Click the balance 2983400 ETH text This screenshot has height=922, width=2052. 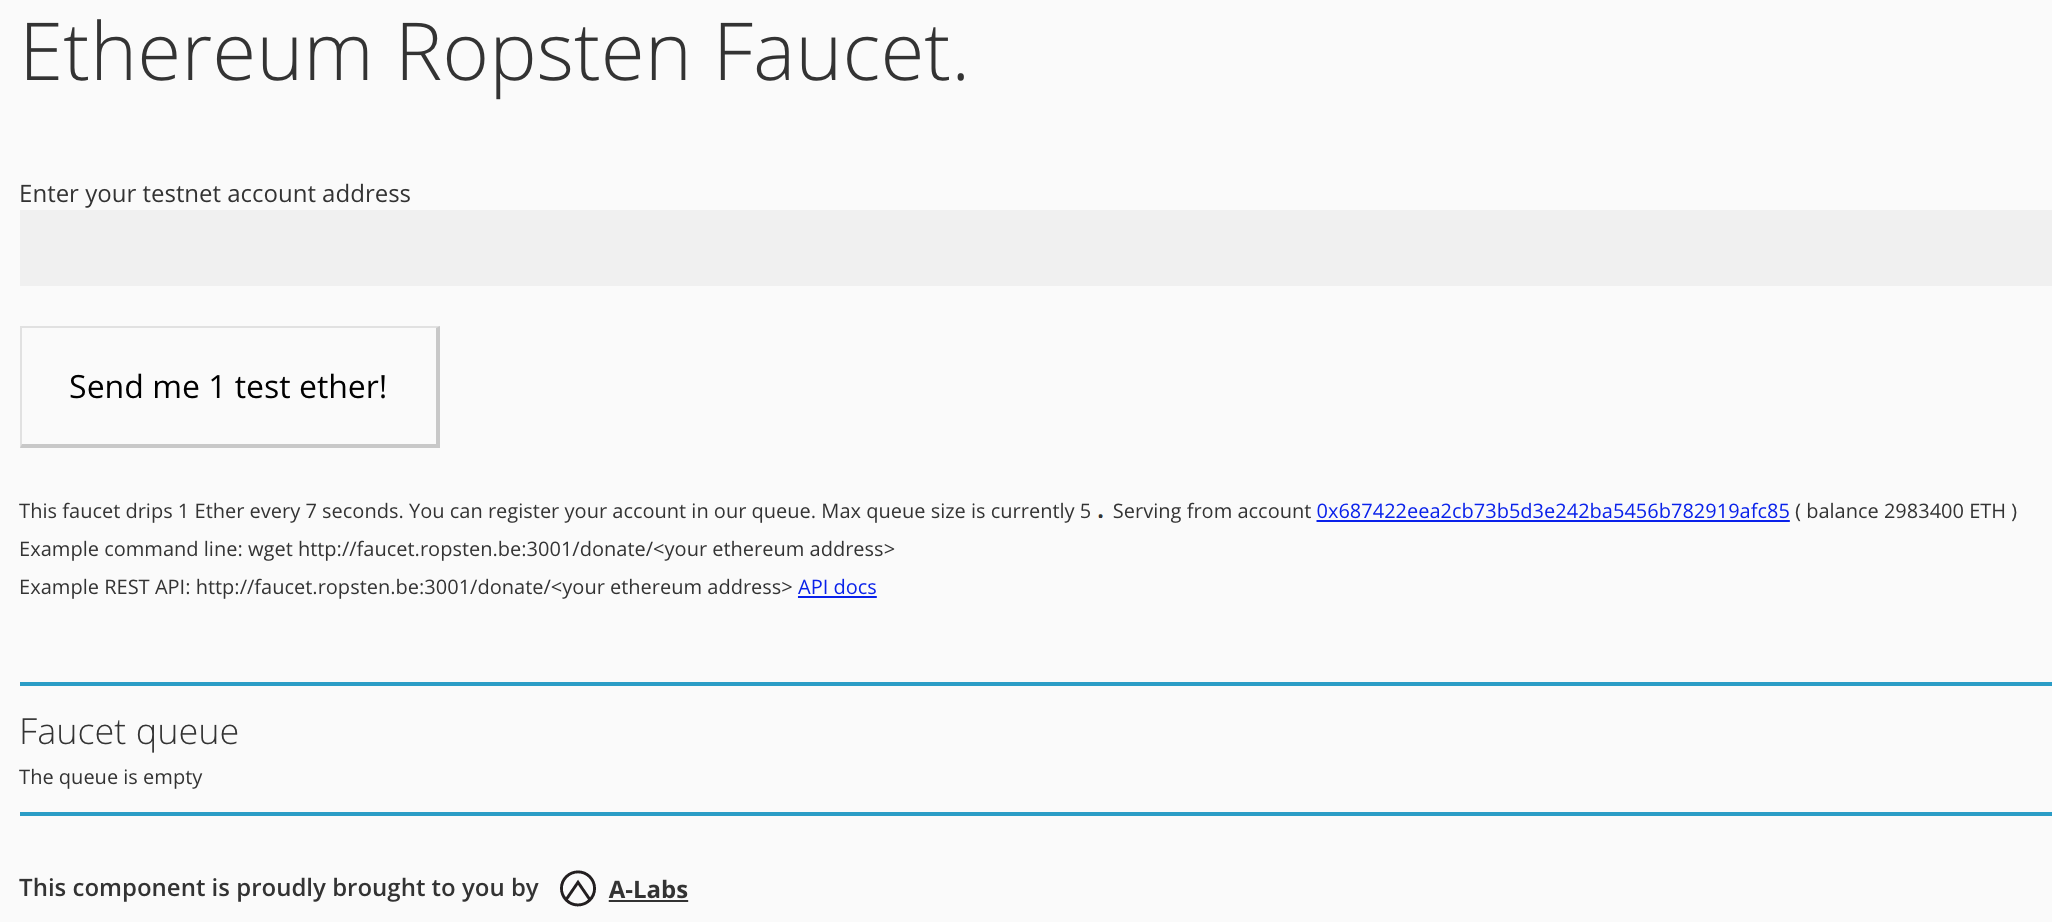click(1905, 511)
